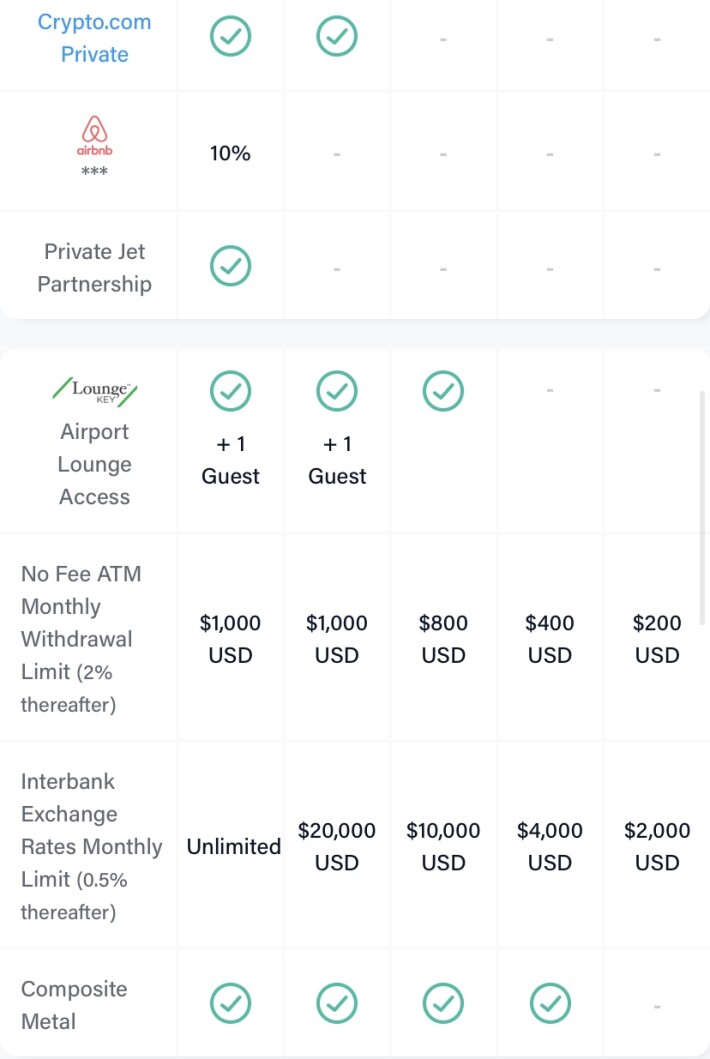
Task: Click first column +1 Guest lounge text
Action: (x=230, y=460)
